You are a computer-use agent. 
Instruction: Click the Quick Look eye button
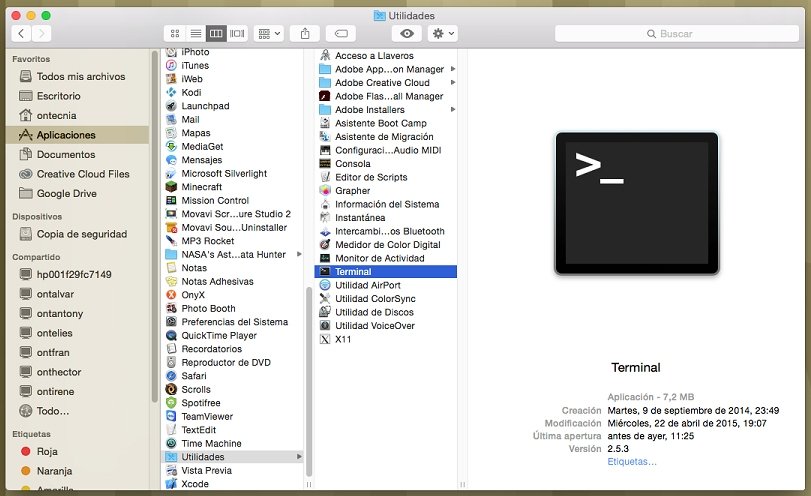click(x=407, y=34)
